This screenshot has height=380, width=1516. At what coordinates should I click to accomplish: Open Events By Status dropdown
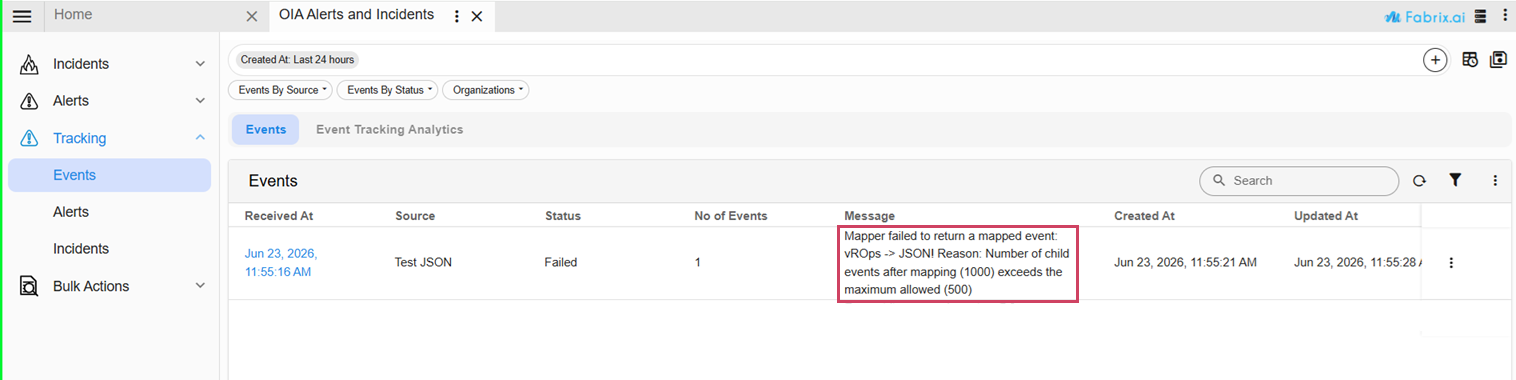point(387,90)
